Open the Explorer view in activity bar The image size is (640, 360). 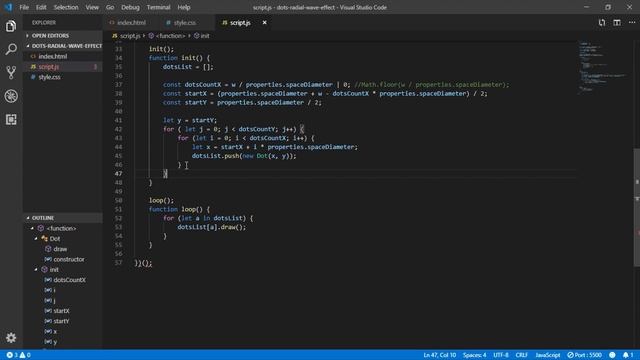point(11,26)
